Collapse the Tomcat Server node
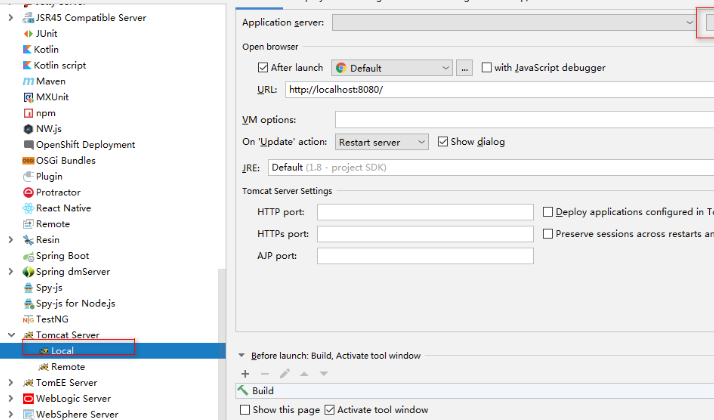714x420 pixels. 11,335
